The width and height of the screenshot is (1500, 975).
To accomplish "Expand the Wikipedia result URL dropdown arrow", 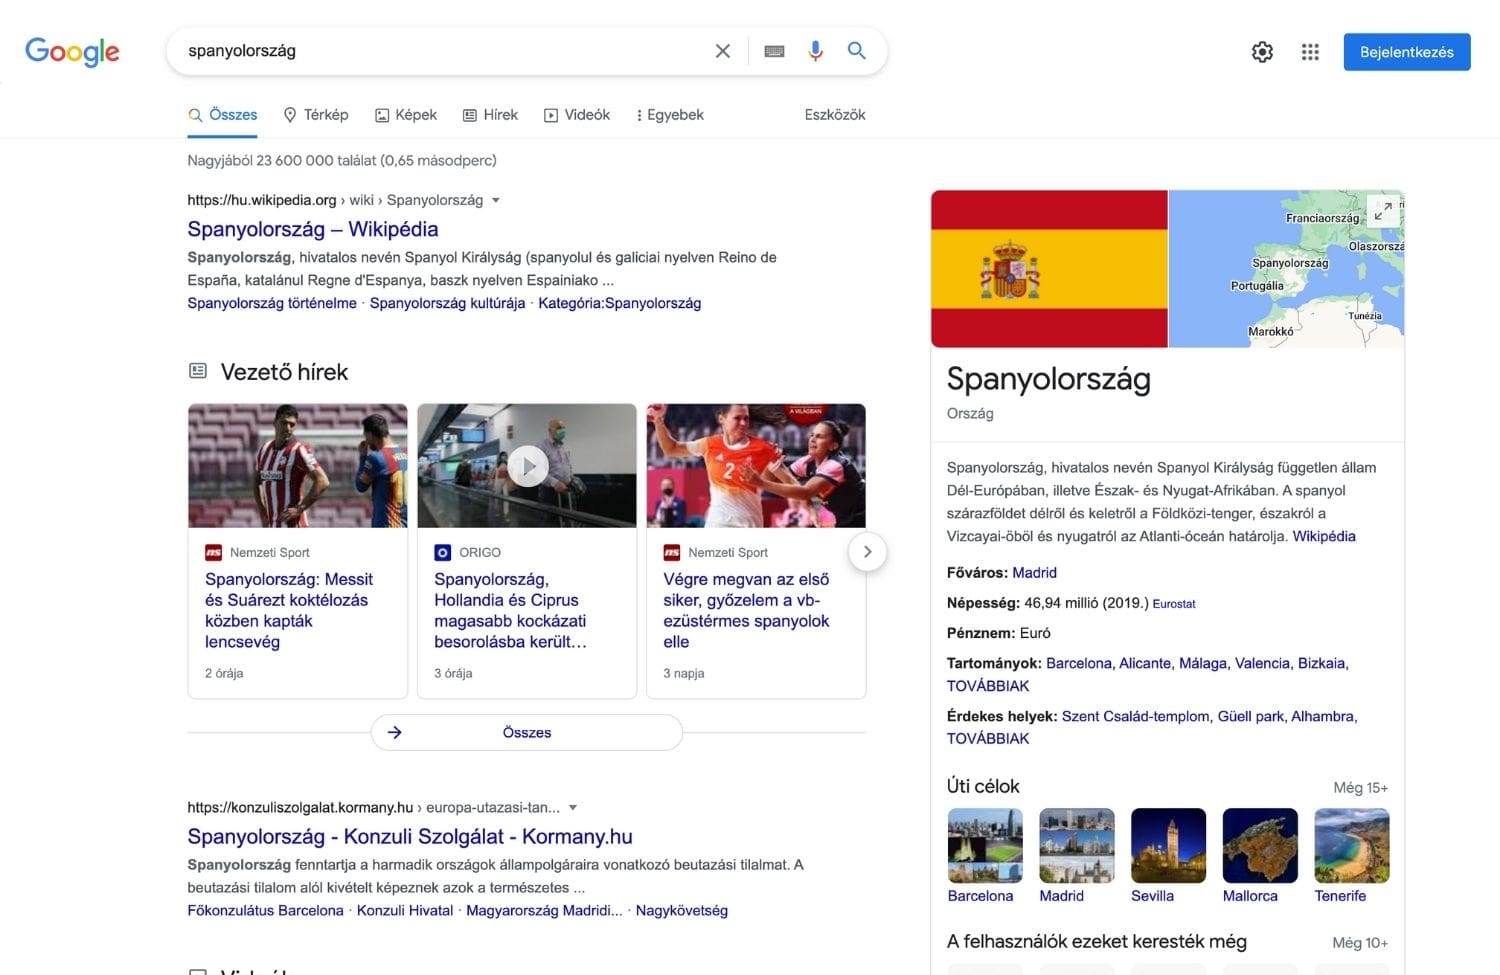I will (x=496, y=200).
